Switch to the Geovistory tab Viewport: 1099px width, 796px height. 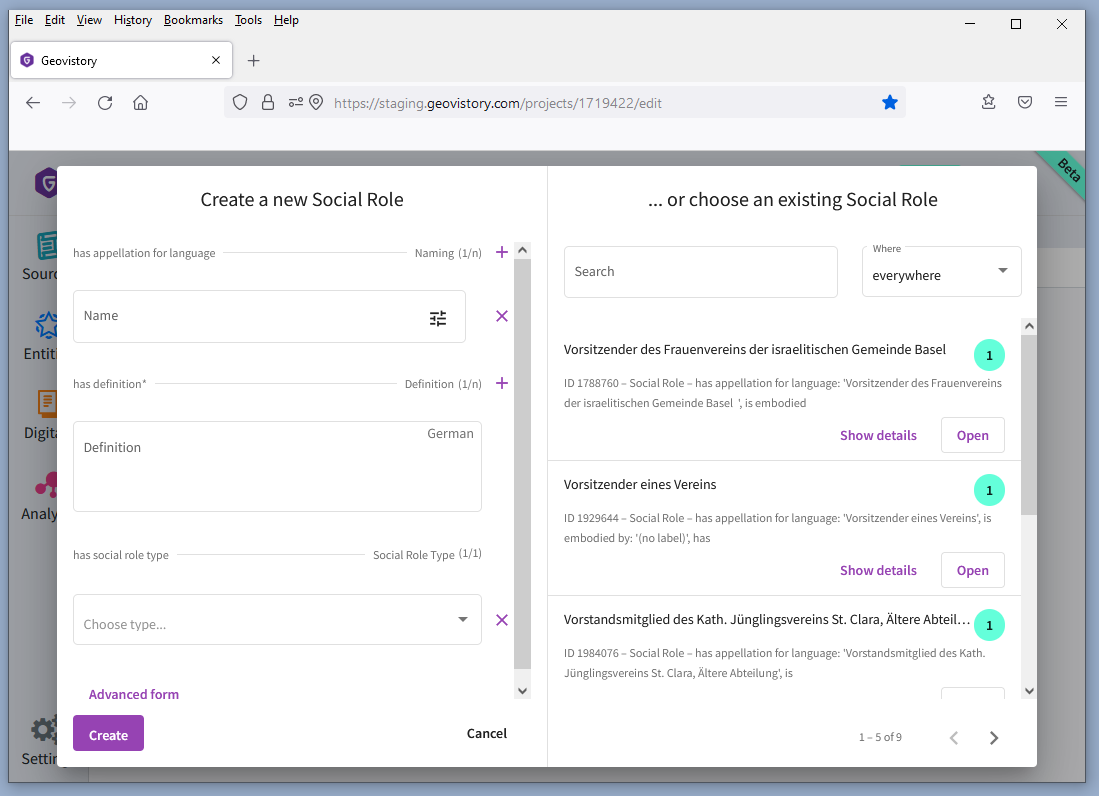(x=121, y=60)
